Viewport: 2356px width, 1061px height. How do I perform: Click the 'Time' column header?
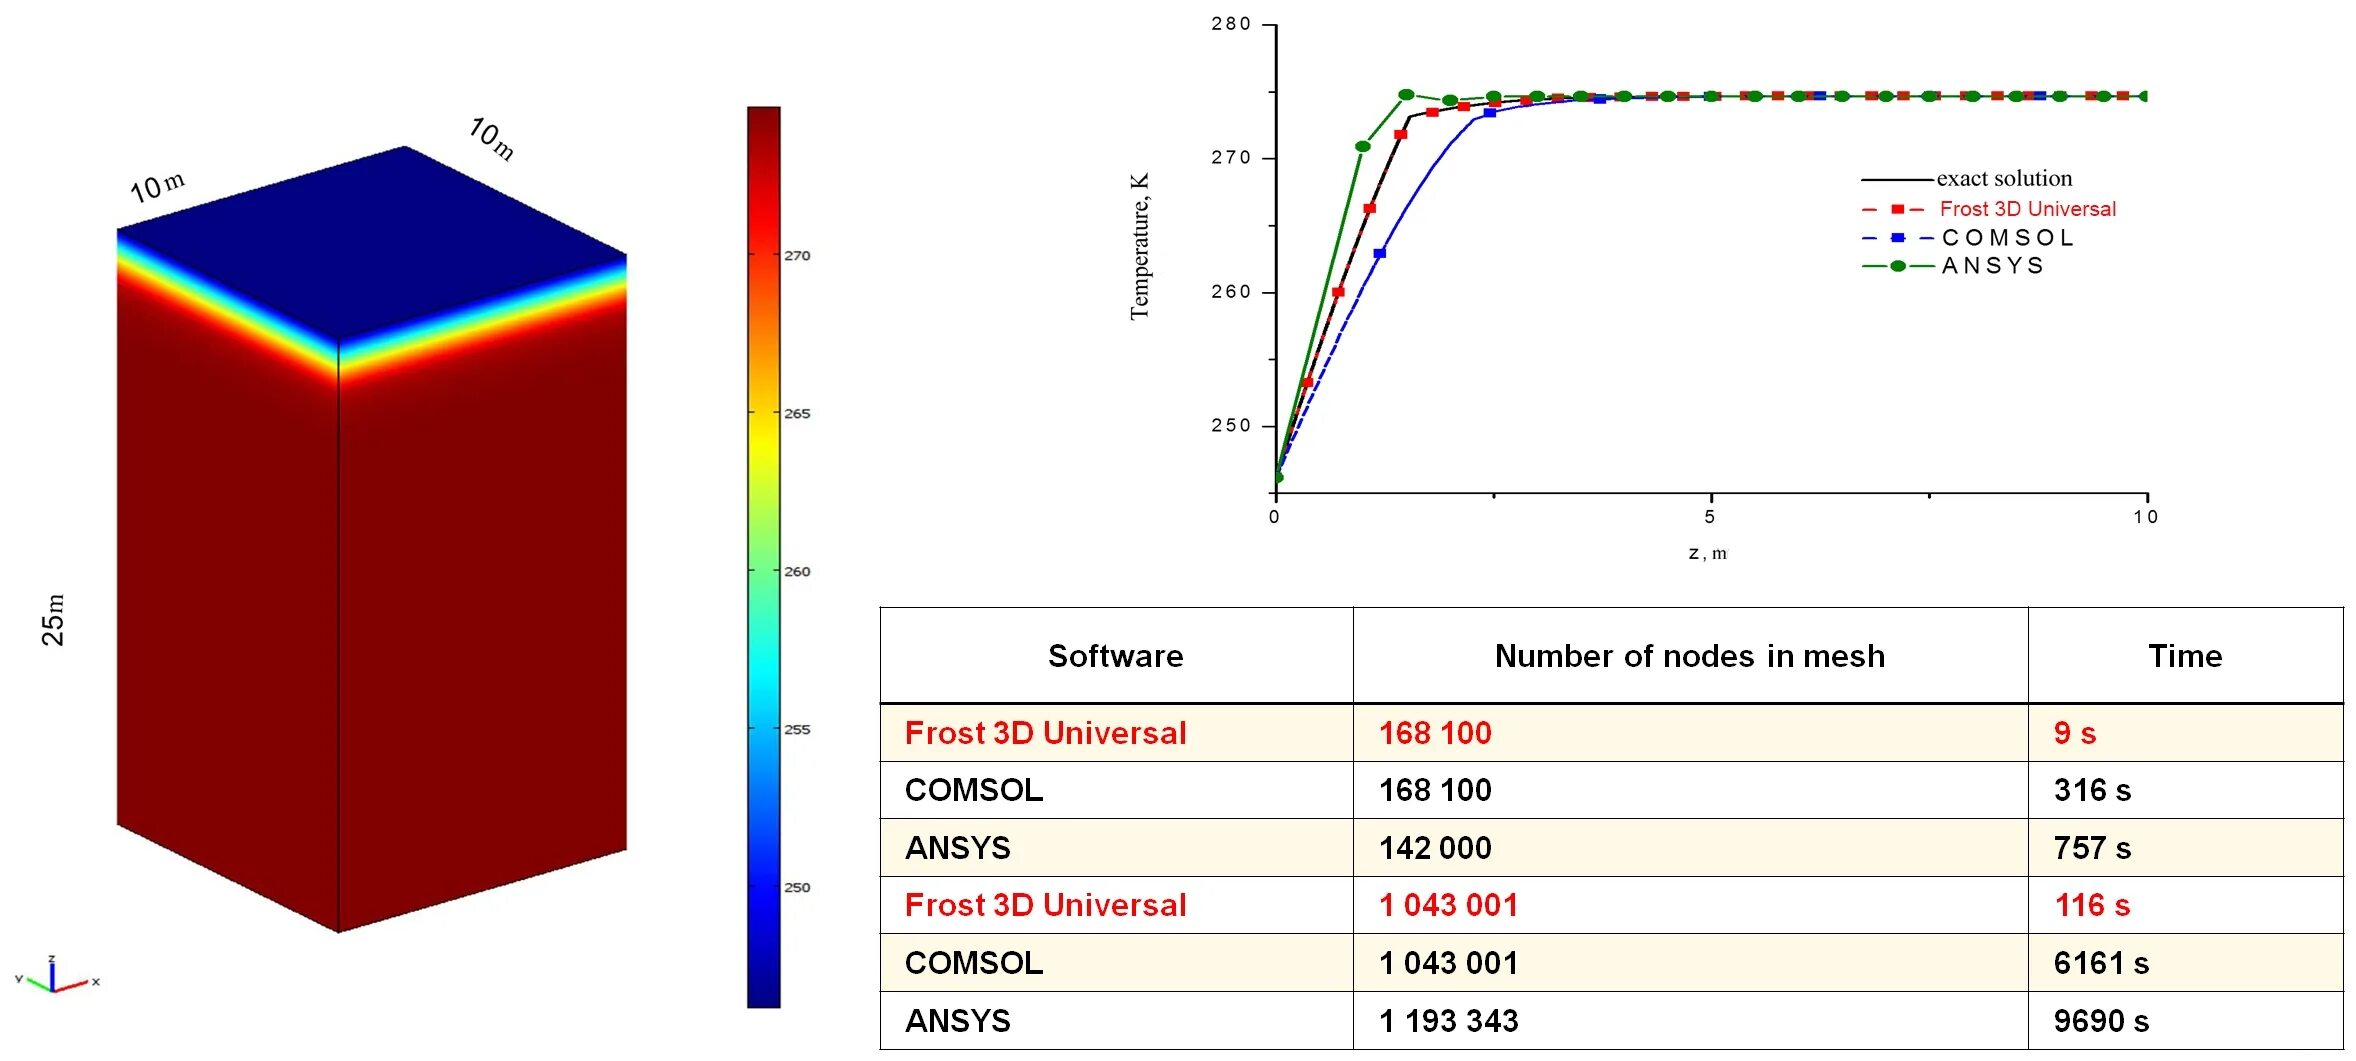[x=2186, y=656]
